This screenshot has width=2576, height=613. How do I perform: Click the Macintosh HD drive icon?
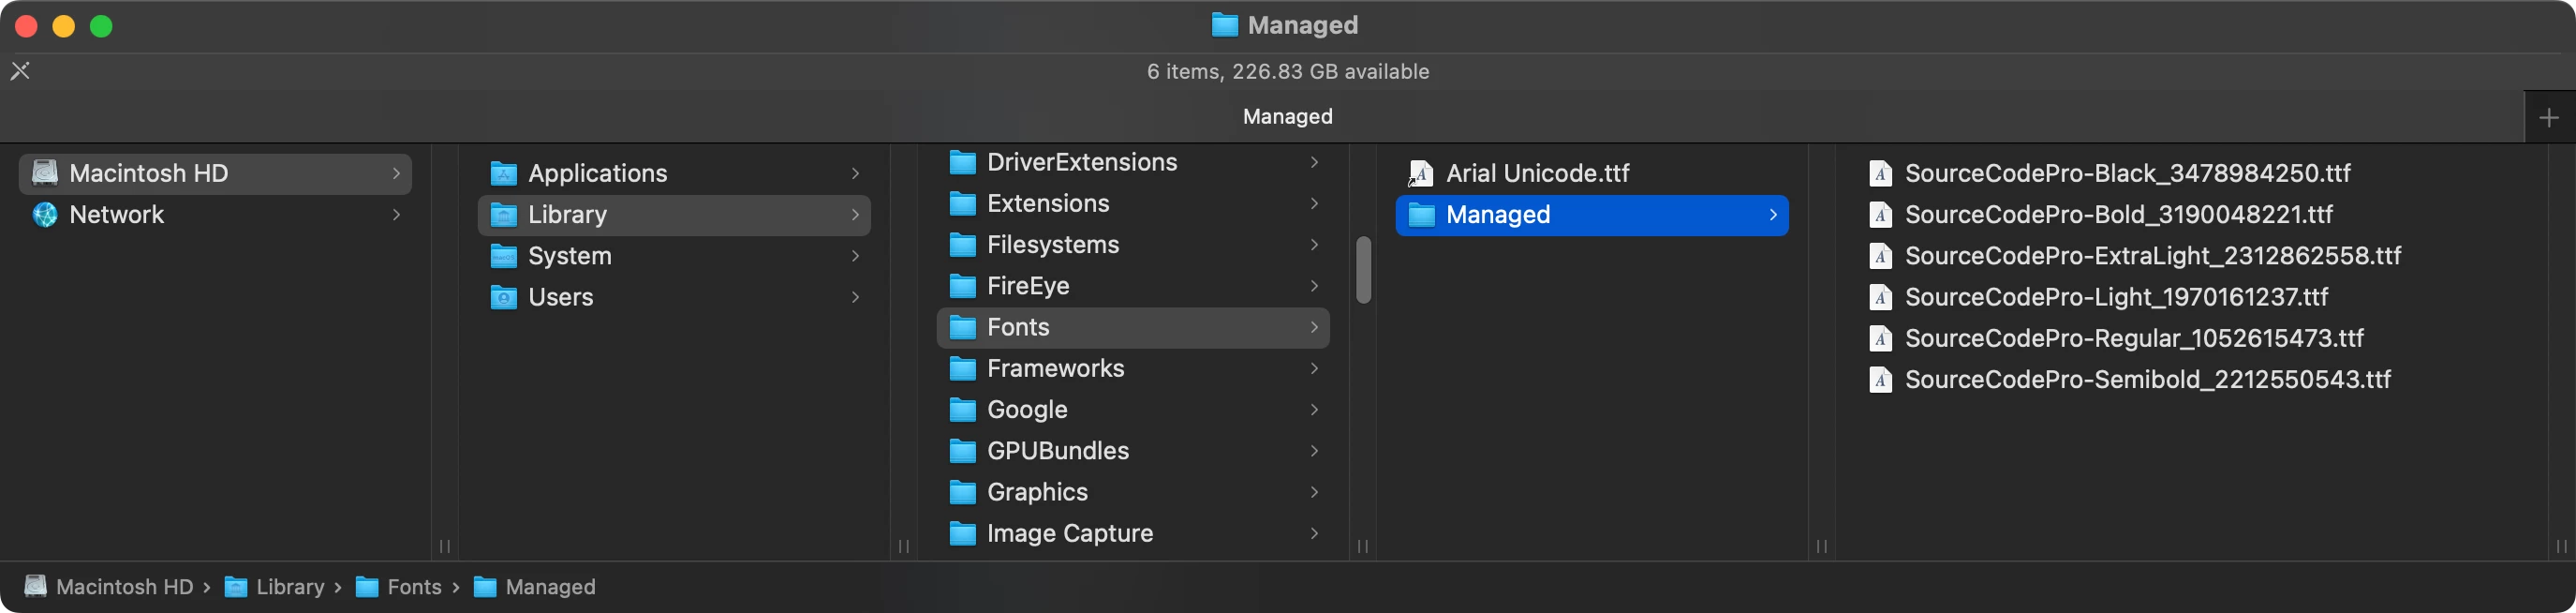click(x=45, y=173)
